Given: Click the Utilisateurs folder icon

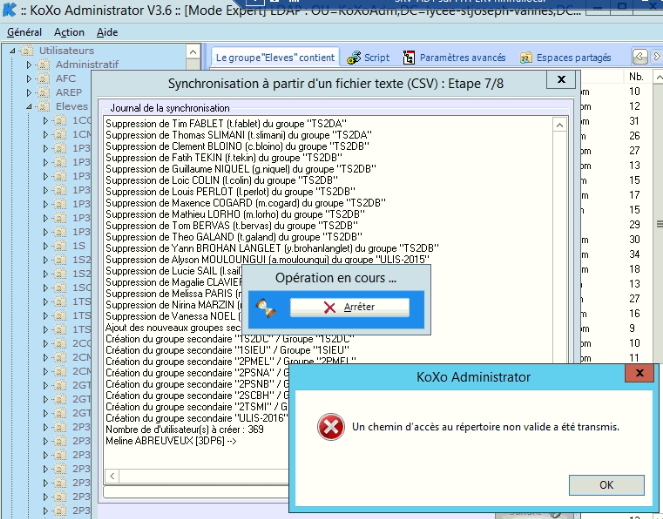Looking at the screenshot, I should pos(27,51).
